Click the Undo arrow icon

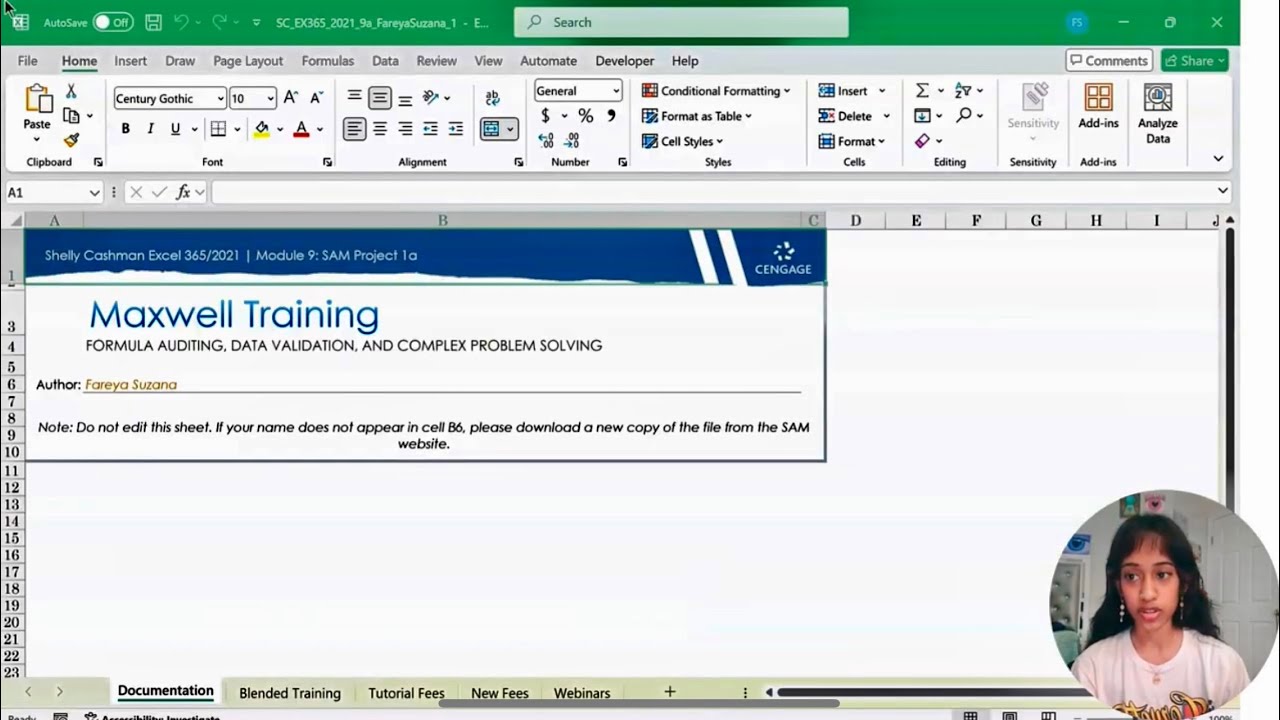[181, 22]
